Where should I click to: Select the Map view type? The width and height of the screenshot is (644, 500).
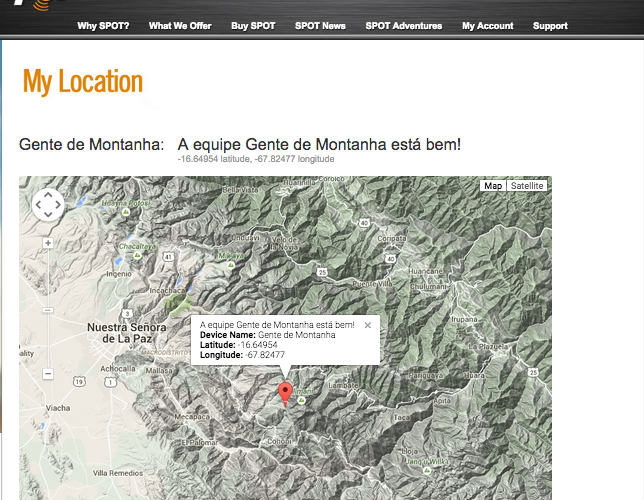[492, 186]
